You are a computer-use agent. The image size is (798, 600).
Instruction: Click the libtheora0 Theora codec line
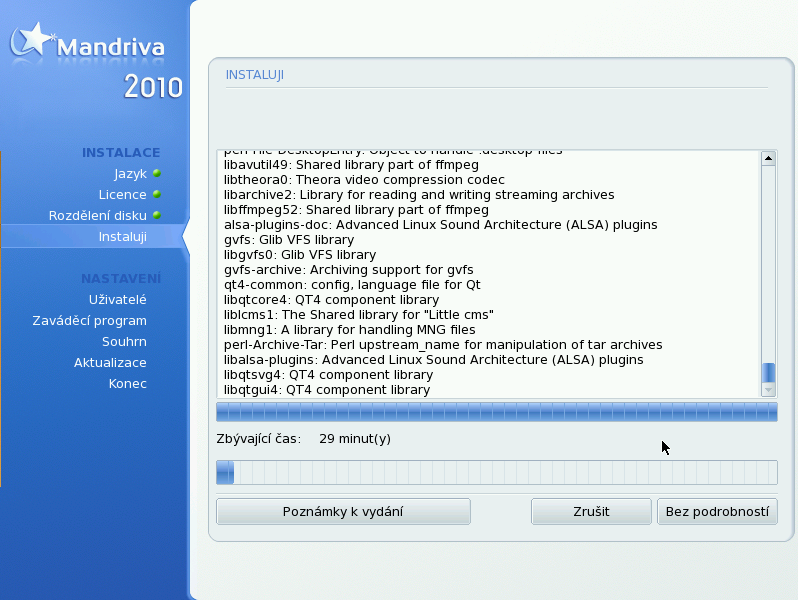pyautogui.click(x=364, y=180)
